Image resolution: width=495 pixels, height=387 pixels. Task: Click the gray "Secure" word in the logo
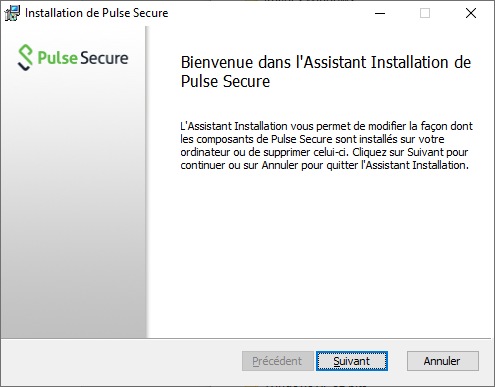click(104, 58)
